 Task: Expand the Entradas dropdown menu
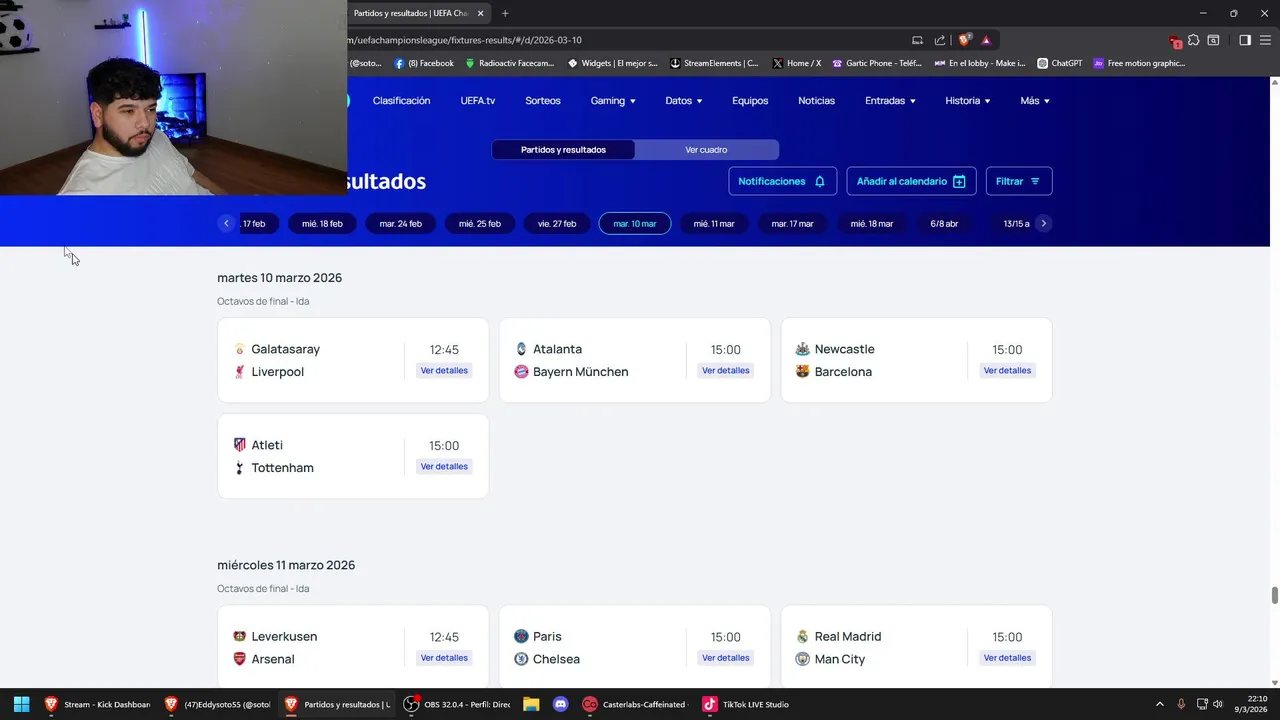890,101
